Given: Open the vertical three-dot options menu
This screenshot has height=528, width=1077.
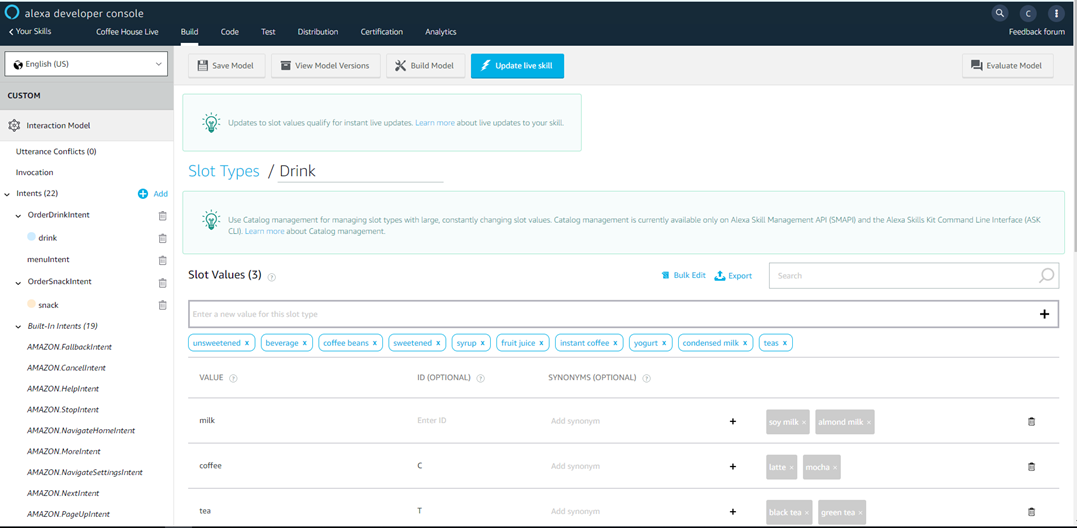Looking at the screenshot, I should pyautogui.click(x=1056, y=14).
